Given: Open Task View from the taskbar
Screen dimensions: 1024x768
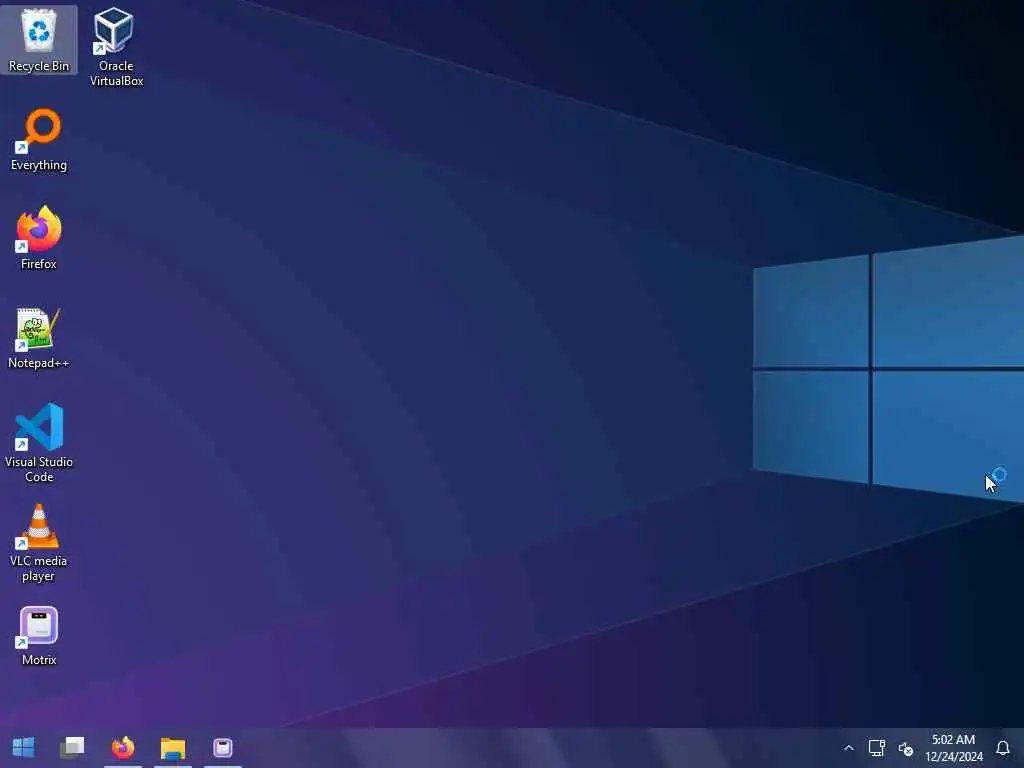Looking at the screenshot, I should pyautogui.click(x=72, y=747).
